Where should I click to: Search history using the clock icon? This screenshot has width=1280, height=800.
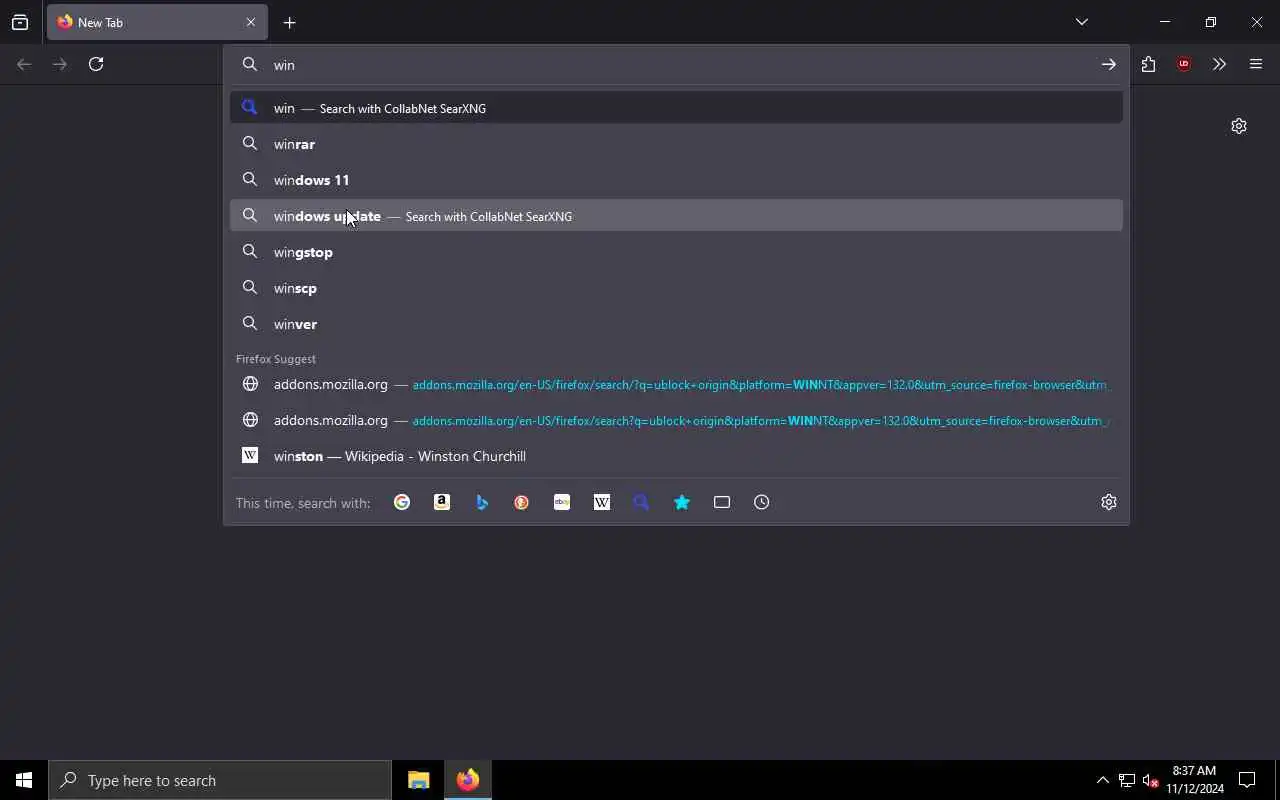tap(762, 502)
